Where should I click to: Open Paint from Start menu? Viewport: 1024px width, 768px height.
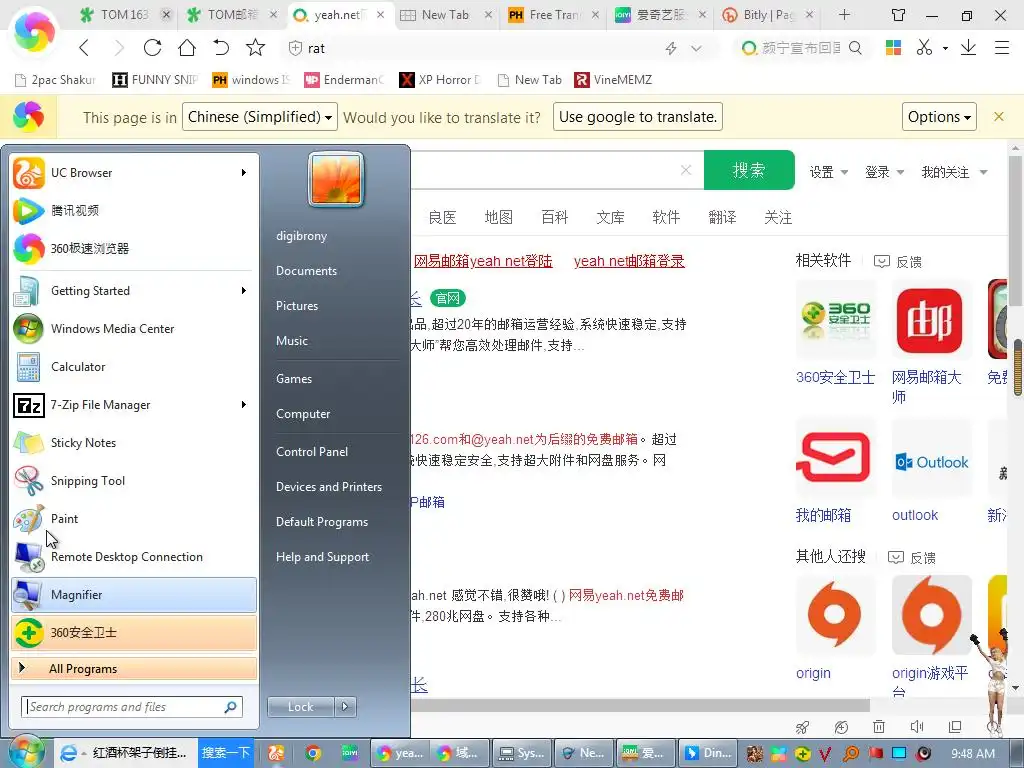[x=134, y=519]
